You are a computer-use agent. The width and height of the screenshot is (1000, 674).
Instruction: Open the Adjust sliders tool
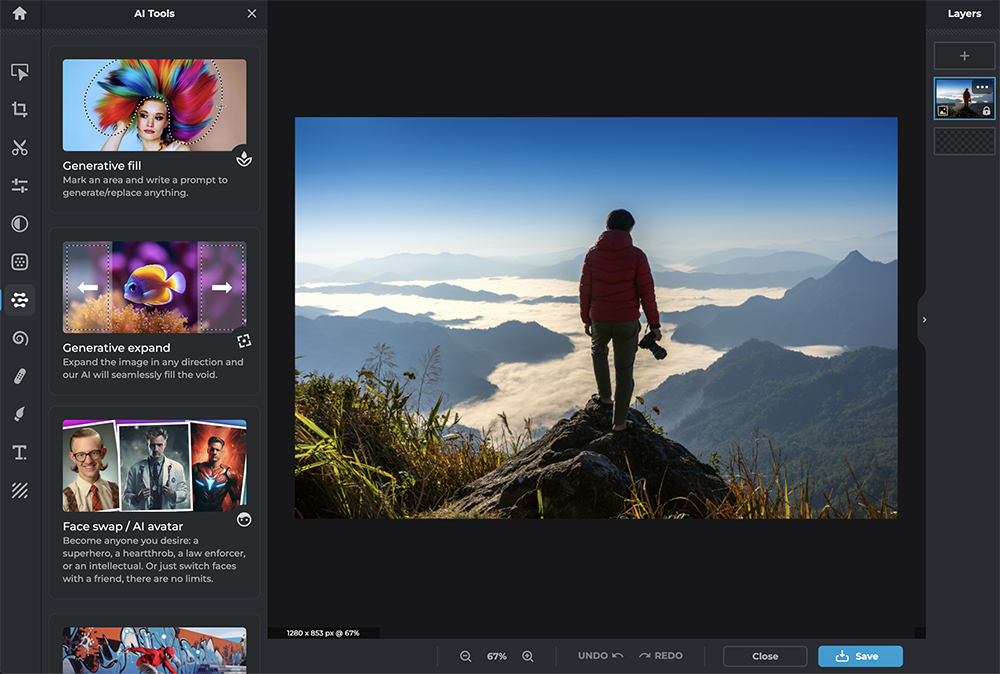(20, 186)
